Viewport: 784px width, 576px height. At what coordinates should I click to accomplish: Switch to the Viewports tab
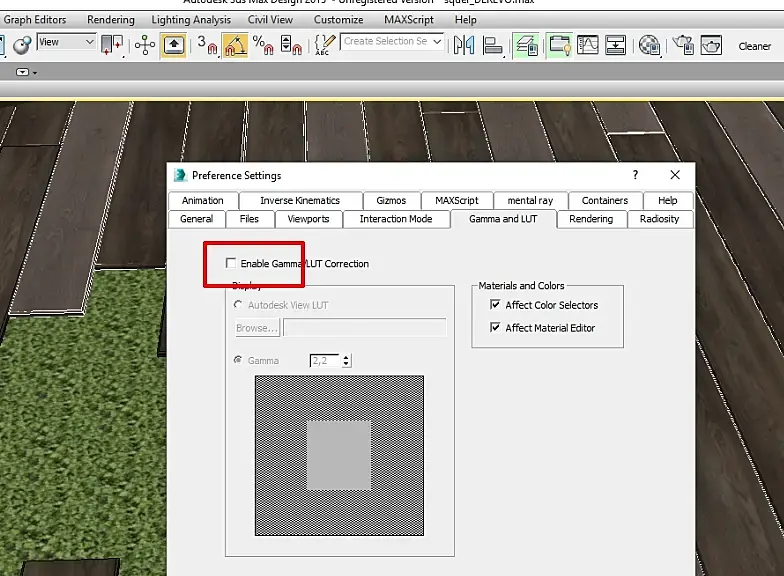[308, 219]
